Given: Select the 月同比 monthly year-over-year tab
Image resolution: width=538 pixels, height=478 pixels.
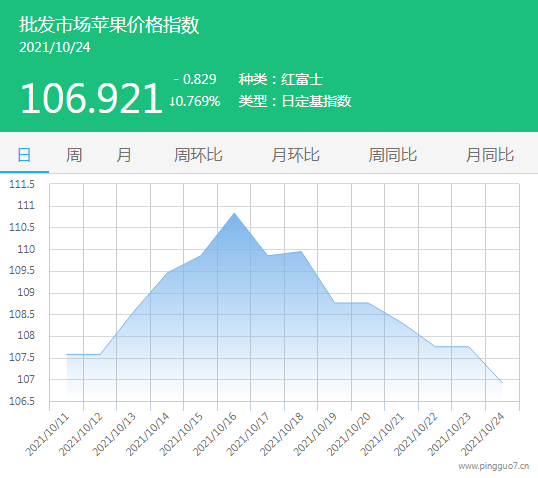Looking at the screenshot, I should (490, 155).
